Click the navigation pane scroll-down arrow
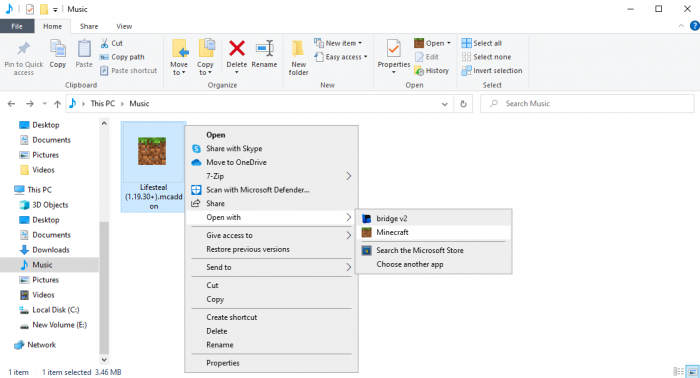700x378 pixels. [x=104, y=360]
